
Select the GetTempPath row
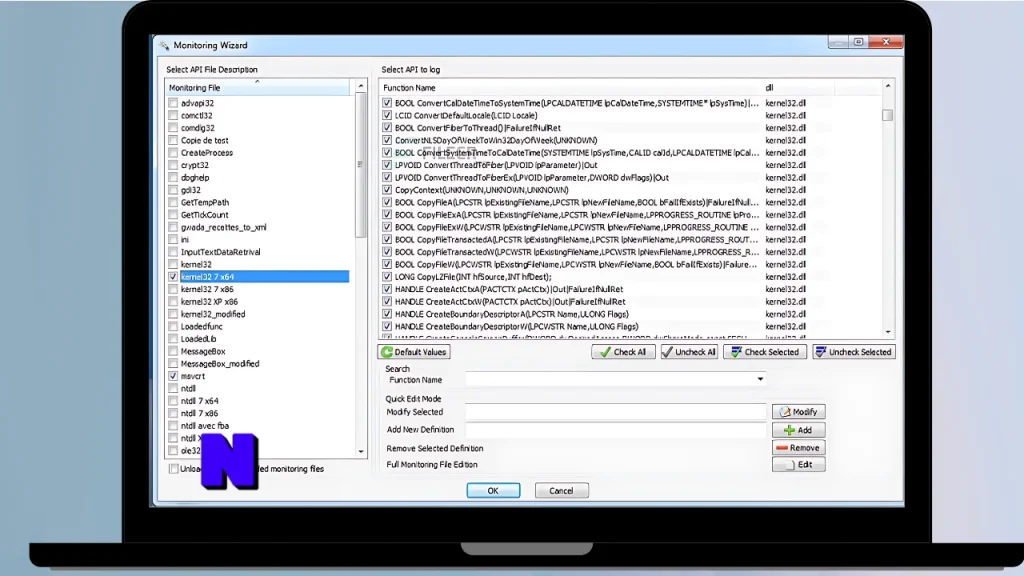[258, 202]
